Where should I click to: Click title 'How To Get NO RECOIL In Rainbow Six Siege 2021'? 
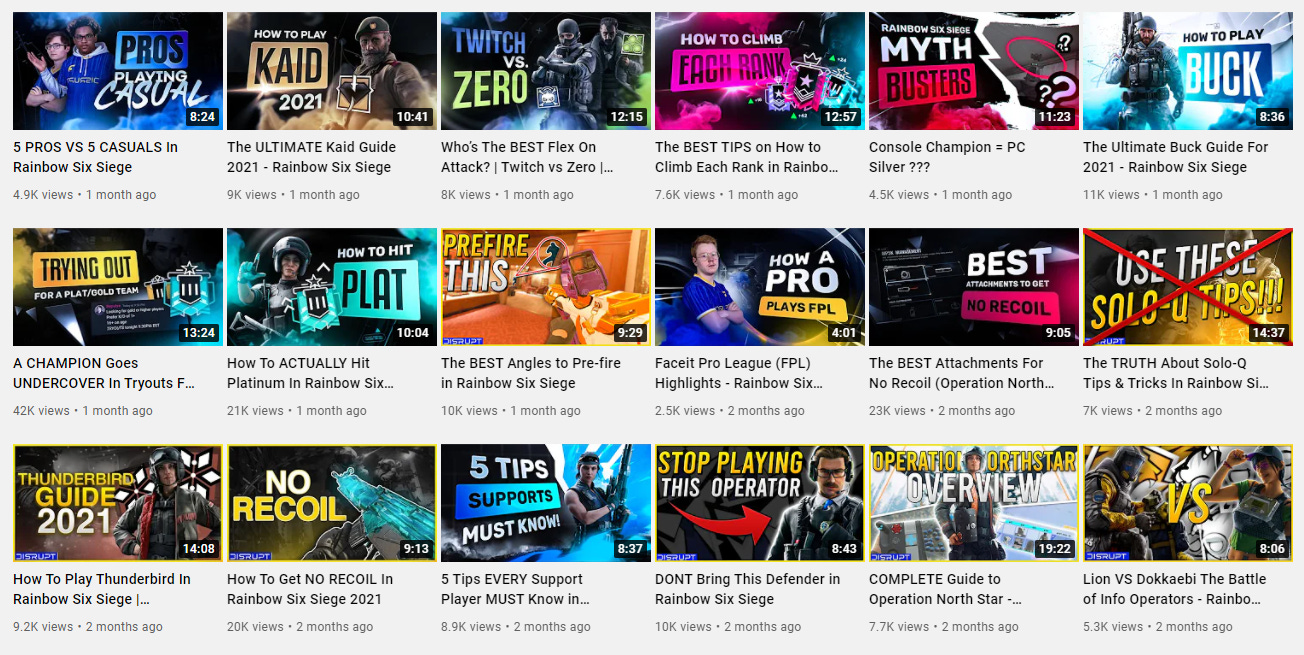310,589
